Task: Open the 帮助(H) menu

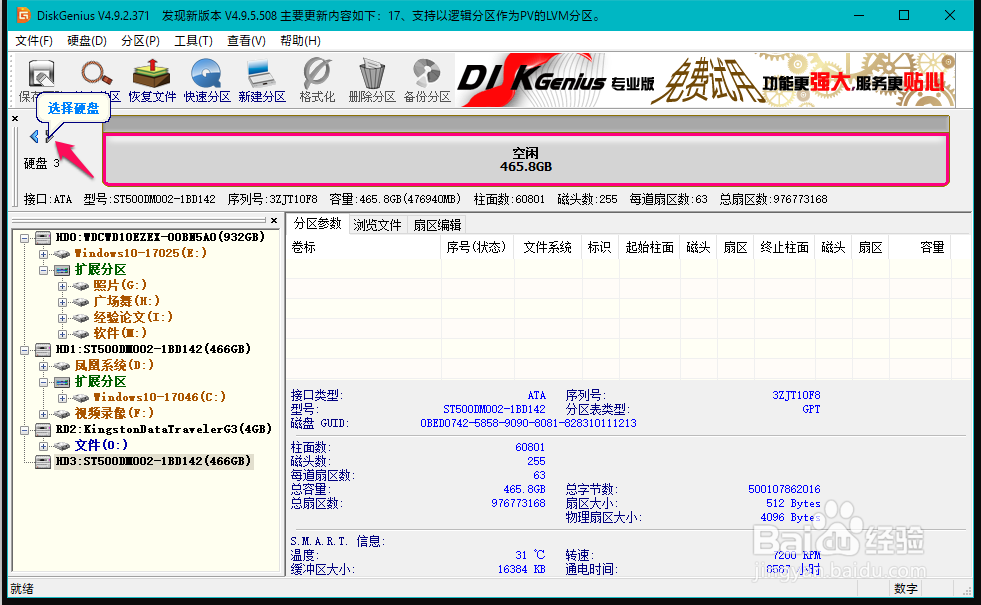Action: (300, 41)
